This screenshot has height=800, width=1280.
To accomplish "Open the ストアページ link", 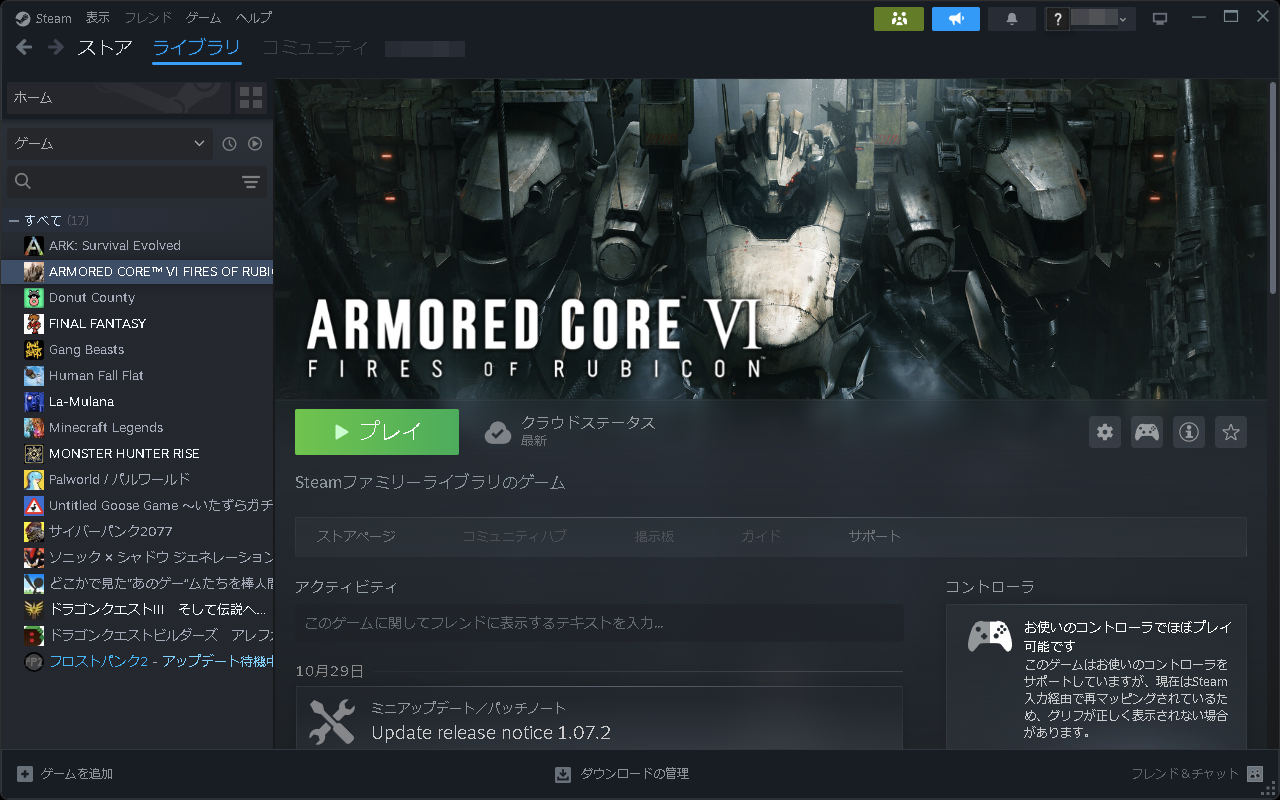I will tap(356, 537).
